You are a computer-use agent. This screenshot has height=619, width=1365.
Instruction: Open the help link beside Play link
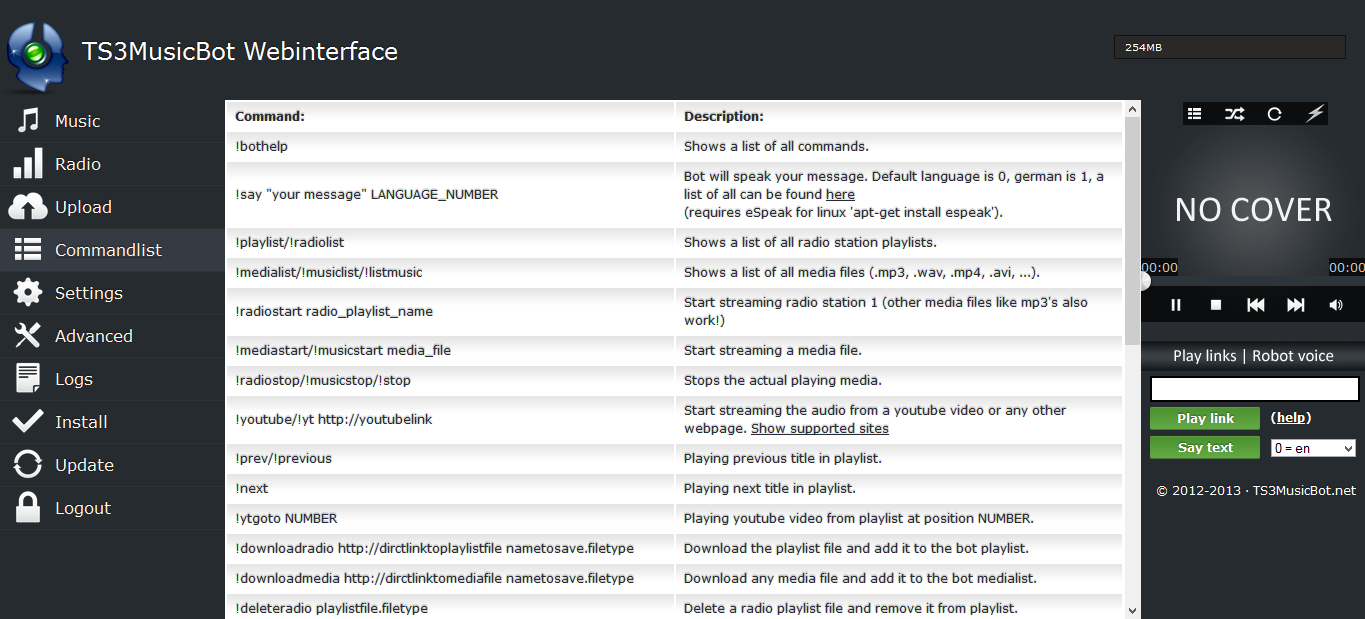click(x=1291, y=418)
